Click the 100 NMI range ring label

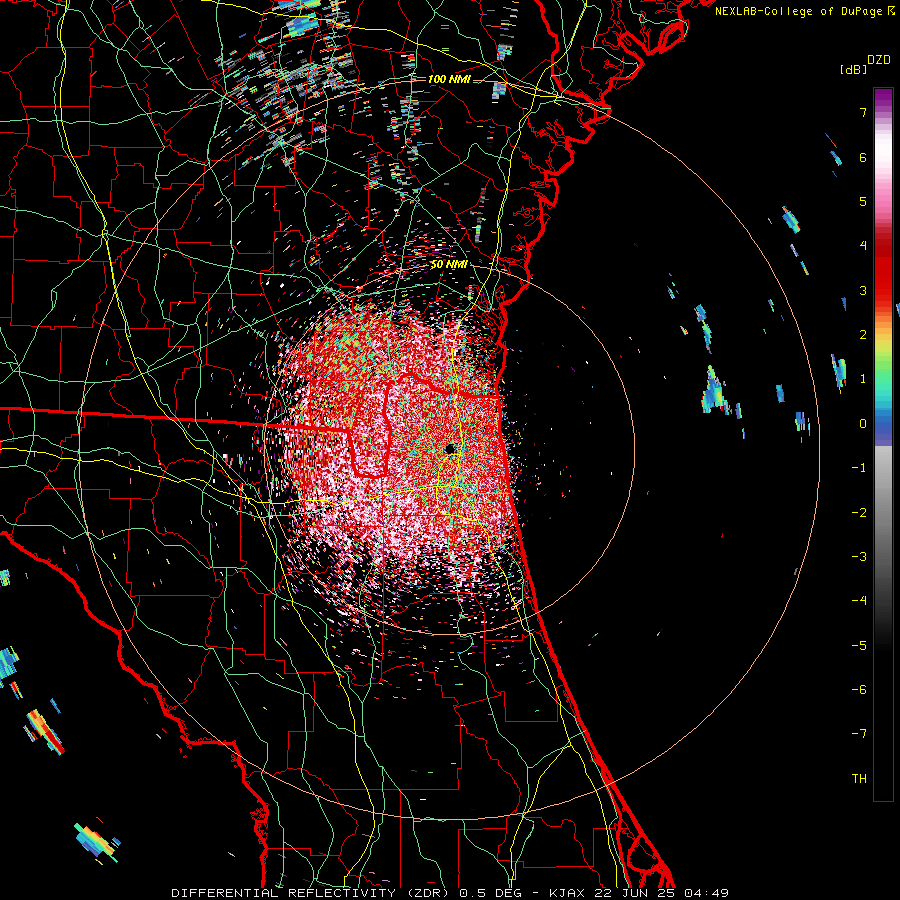(449, 79)
